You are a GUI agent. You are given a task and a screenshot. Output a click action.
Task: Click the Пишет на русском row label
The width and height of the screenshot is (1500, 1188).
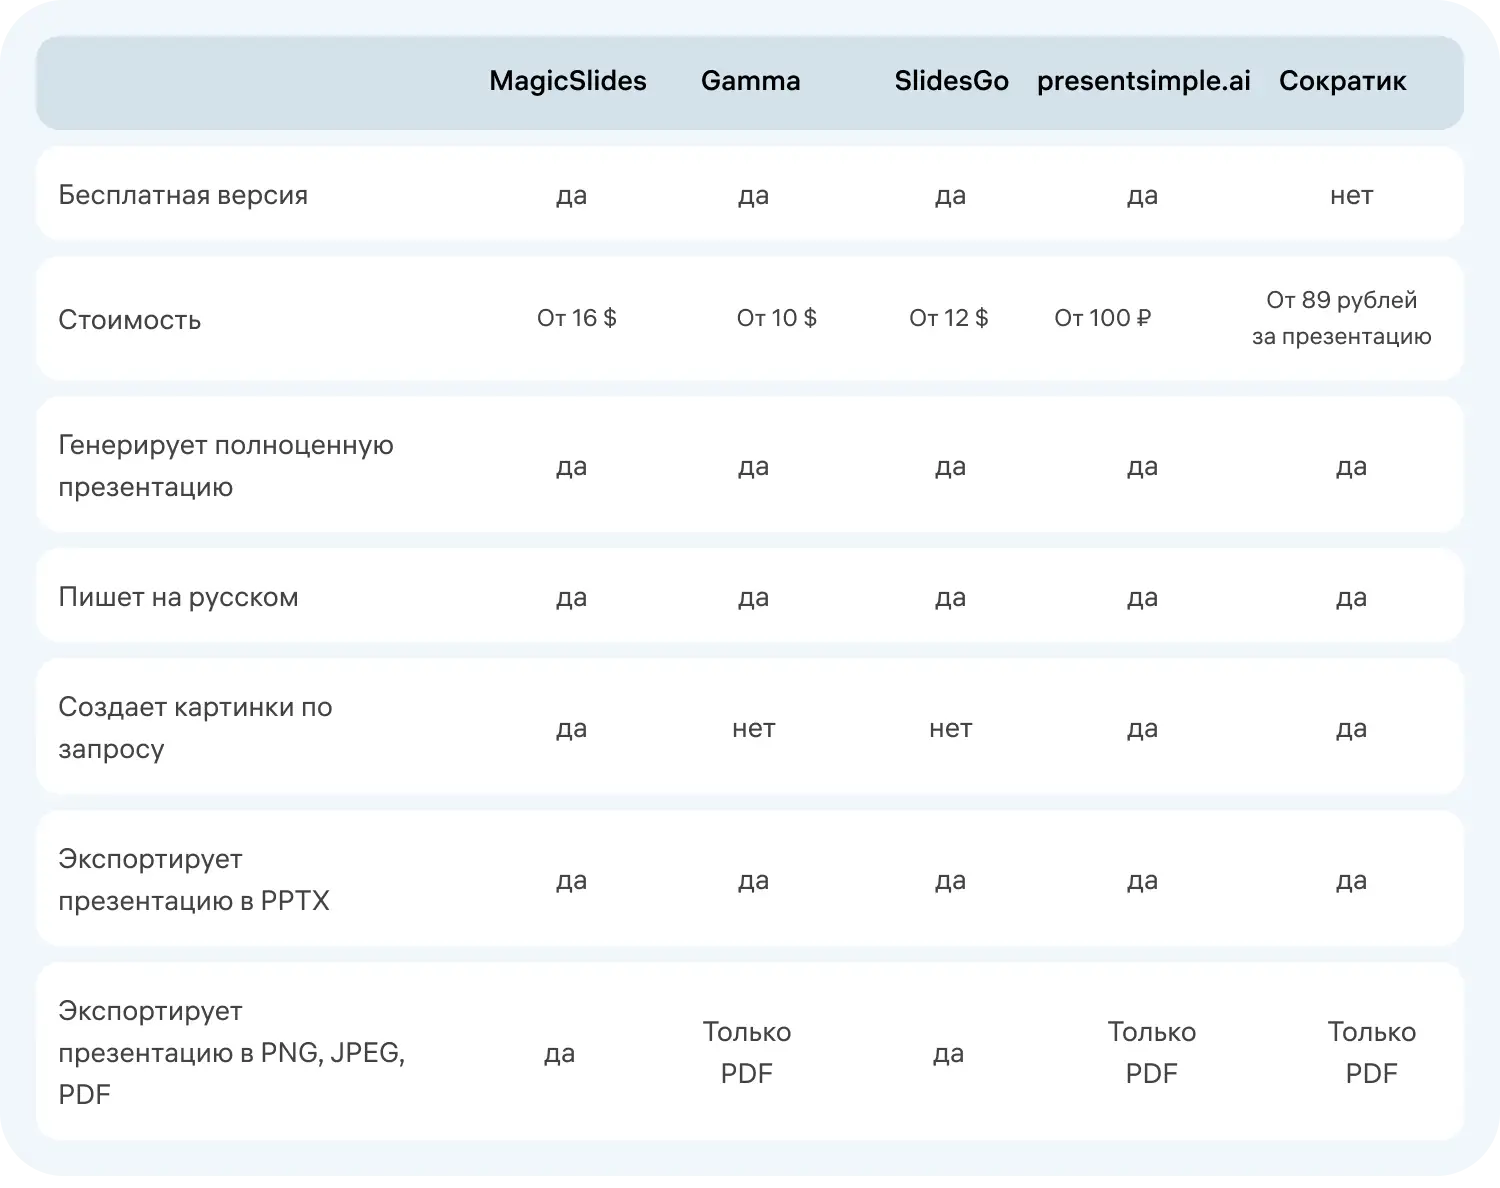[x=178, y=597]
